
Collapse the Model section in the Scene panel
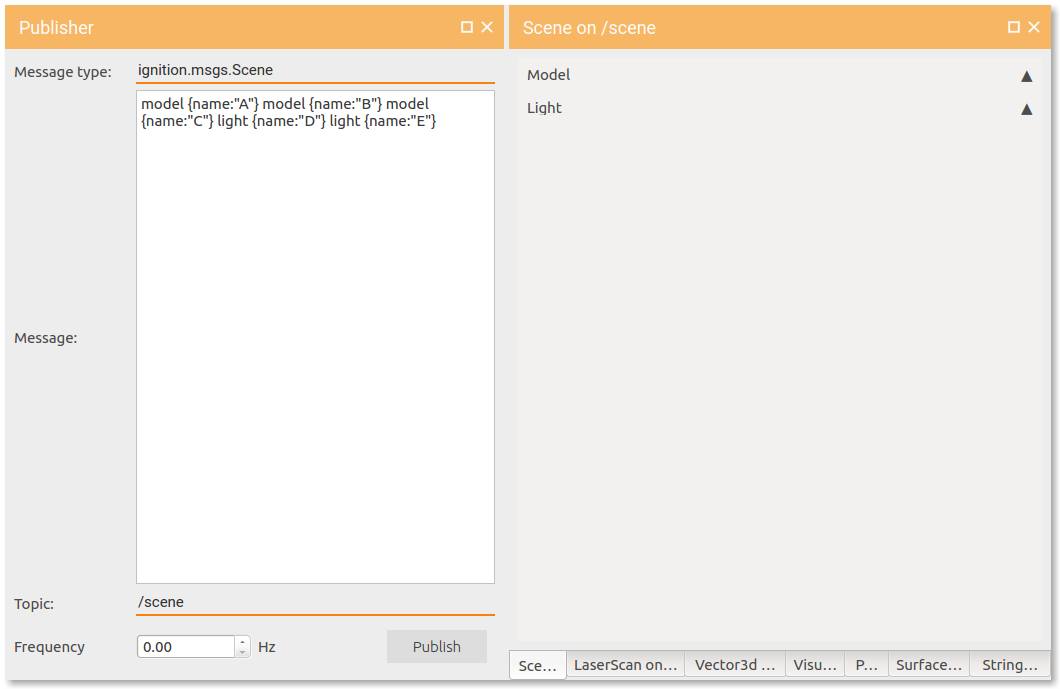[1026, 74]
